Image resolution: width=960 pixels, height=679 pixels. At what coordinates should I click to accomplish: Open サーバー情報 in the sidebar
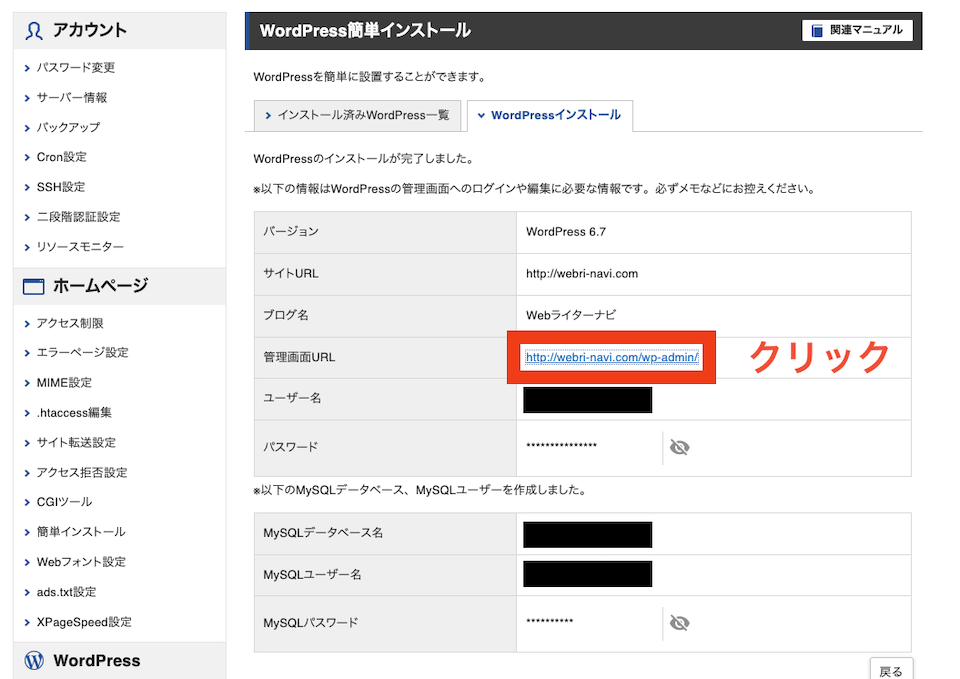pyautogui.click(x=72, y=97)
